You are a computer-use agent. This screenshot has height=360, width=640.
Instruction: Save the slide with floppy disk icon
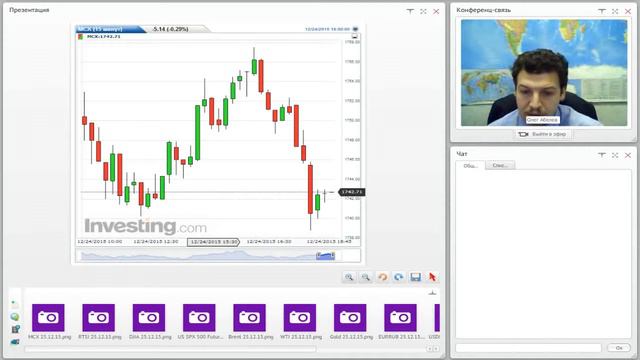tap(416, 277)
